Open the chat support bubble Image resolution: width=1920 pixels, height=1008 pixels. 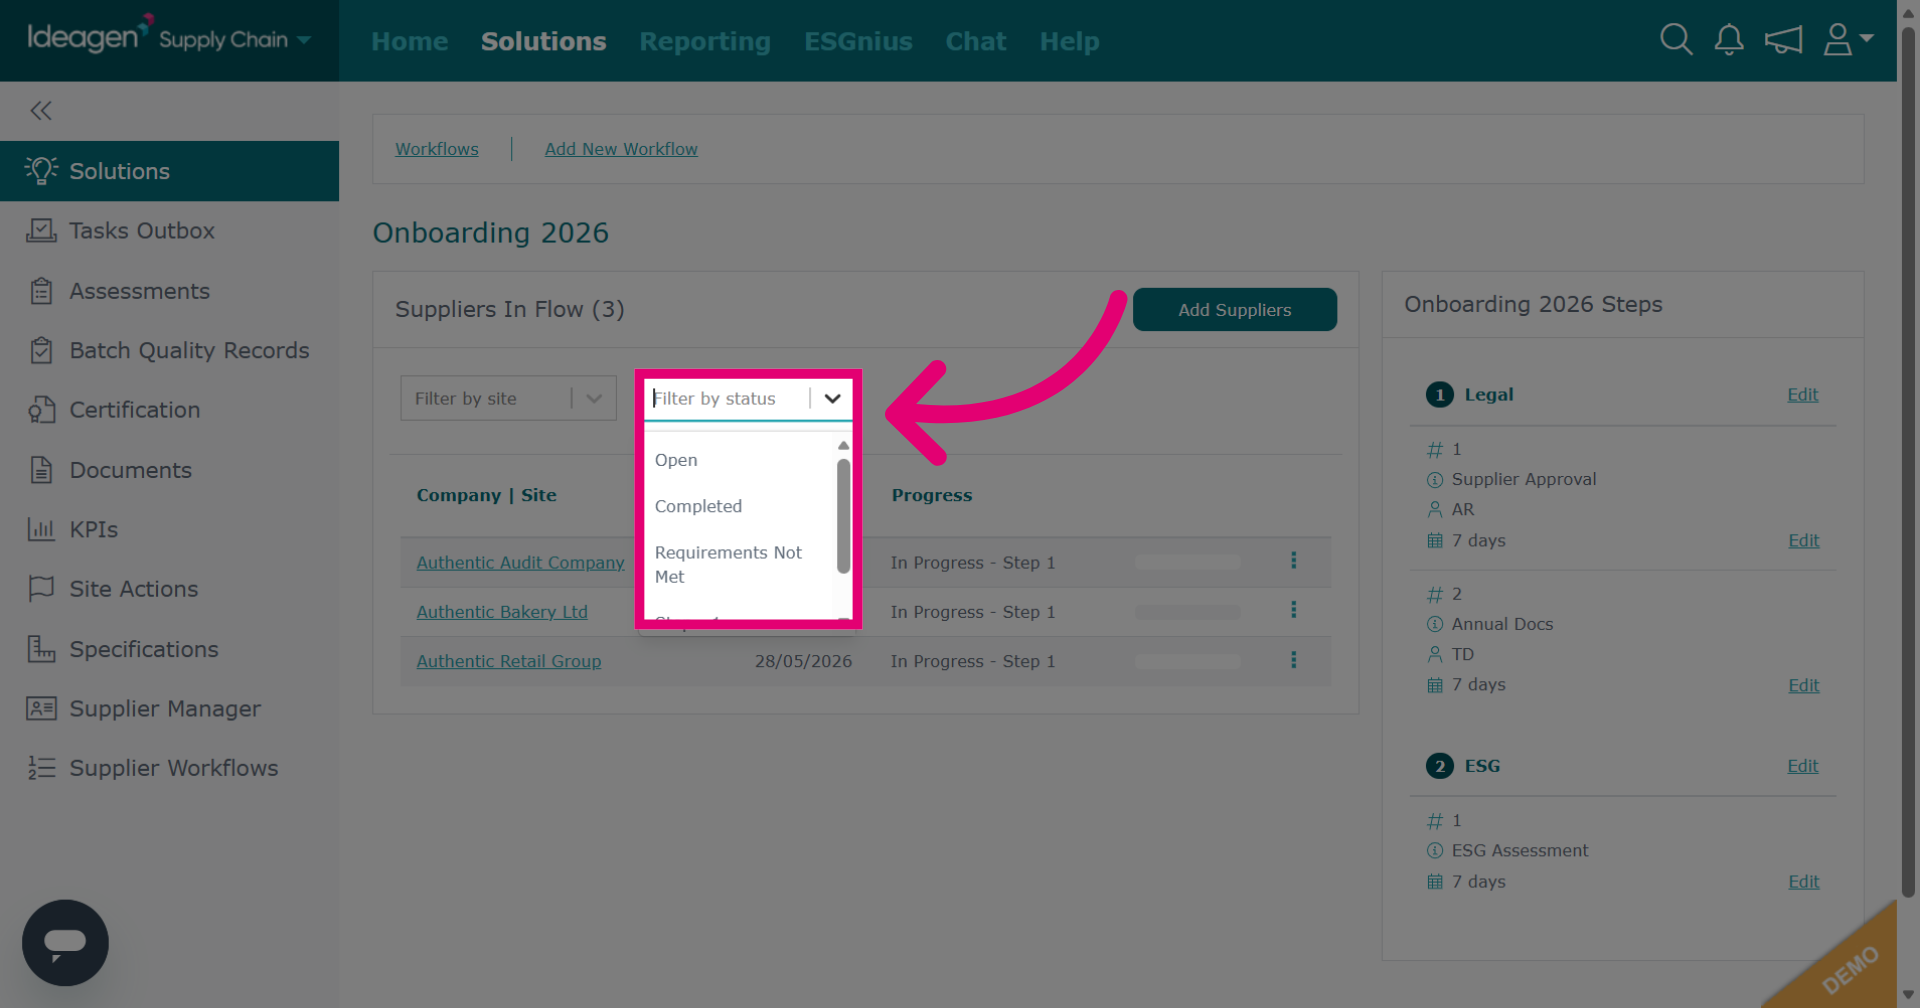click(x=65, y=942)
